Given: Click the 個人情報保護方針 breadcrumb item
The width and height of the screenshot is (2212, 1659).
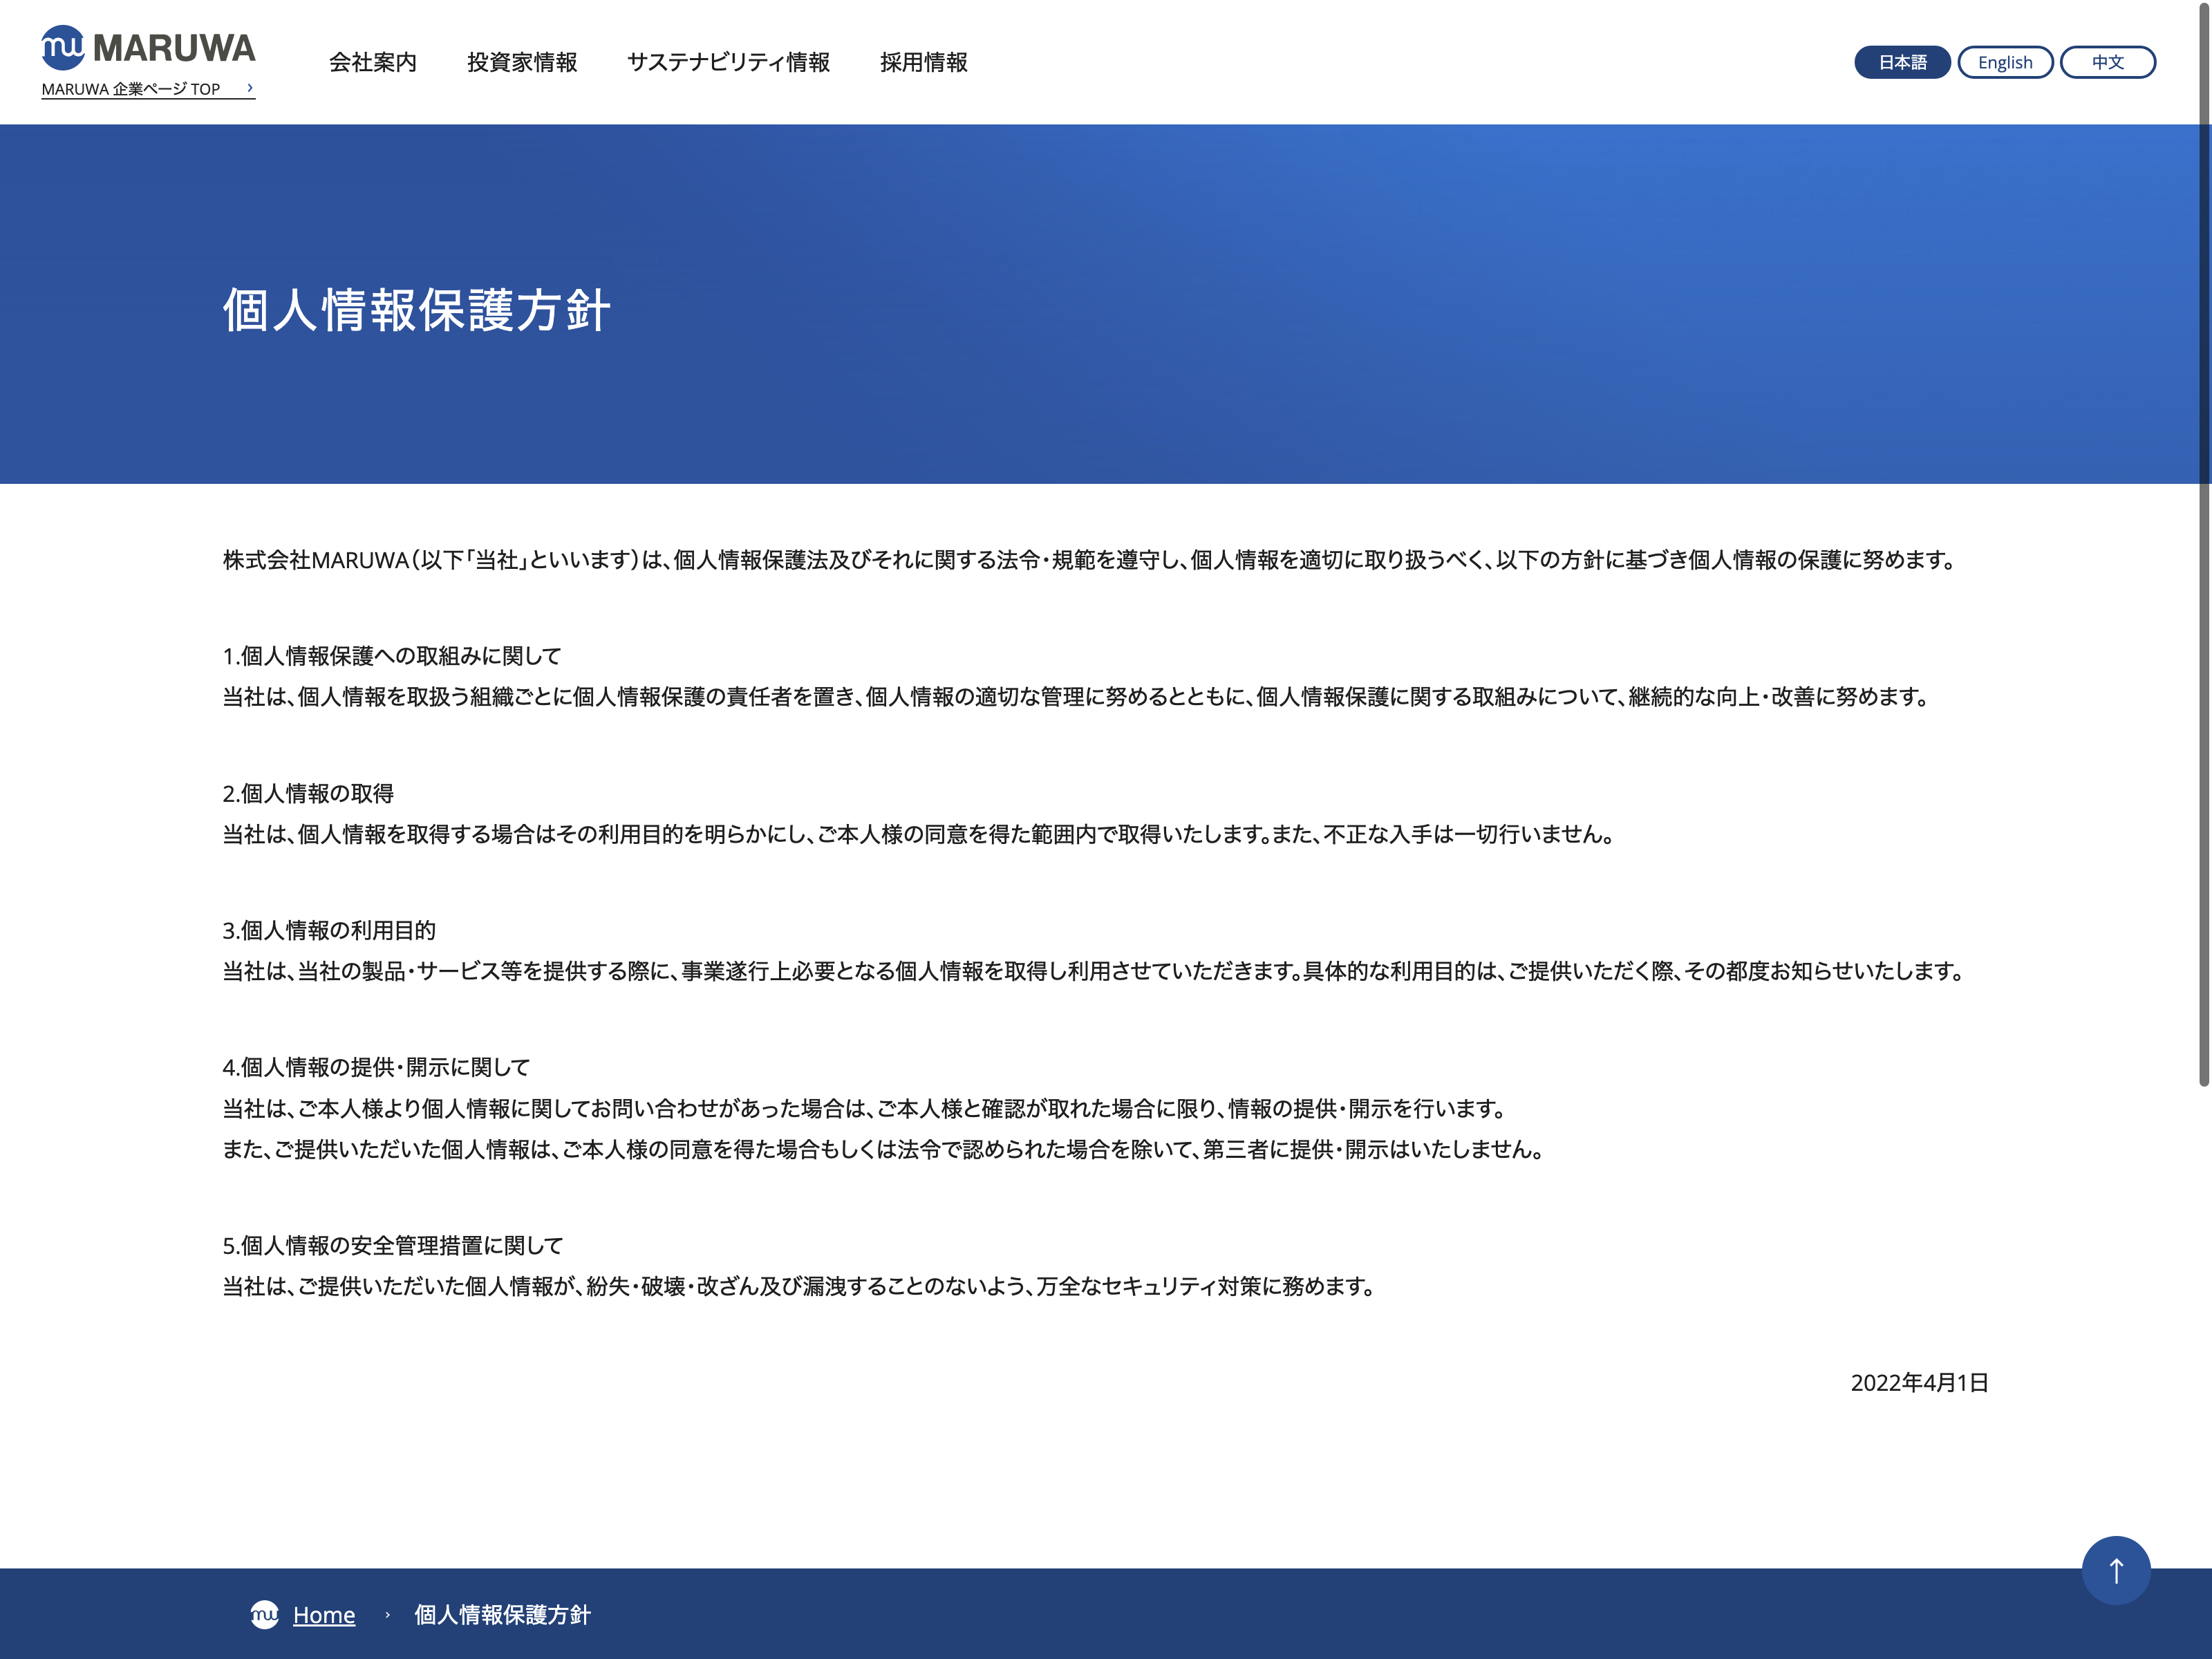Looking at the screenshot, I should click(x=502, y=1615).
